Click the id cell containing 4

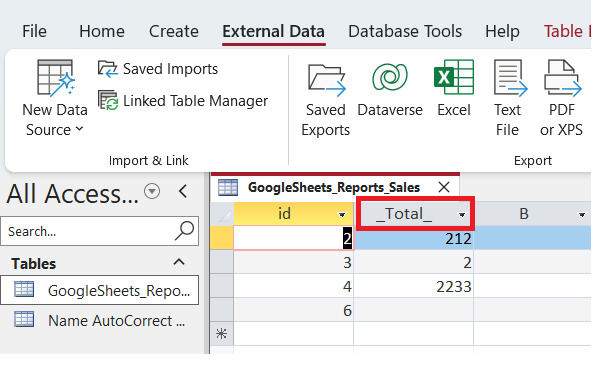pyautogui.click(x=294, y=286)
